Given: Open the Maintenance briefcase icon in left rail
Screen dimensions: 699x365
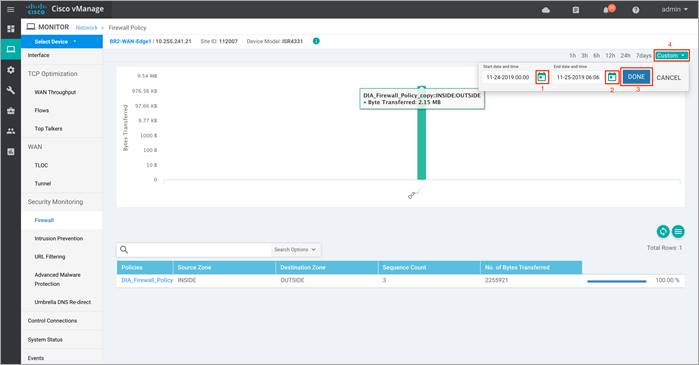Looking at the screenshot, I should (x=11, y=111).
